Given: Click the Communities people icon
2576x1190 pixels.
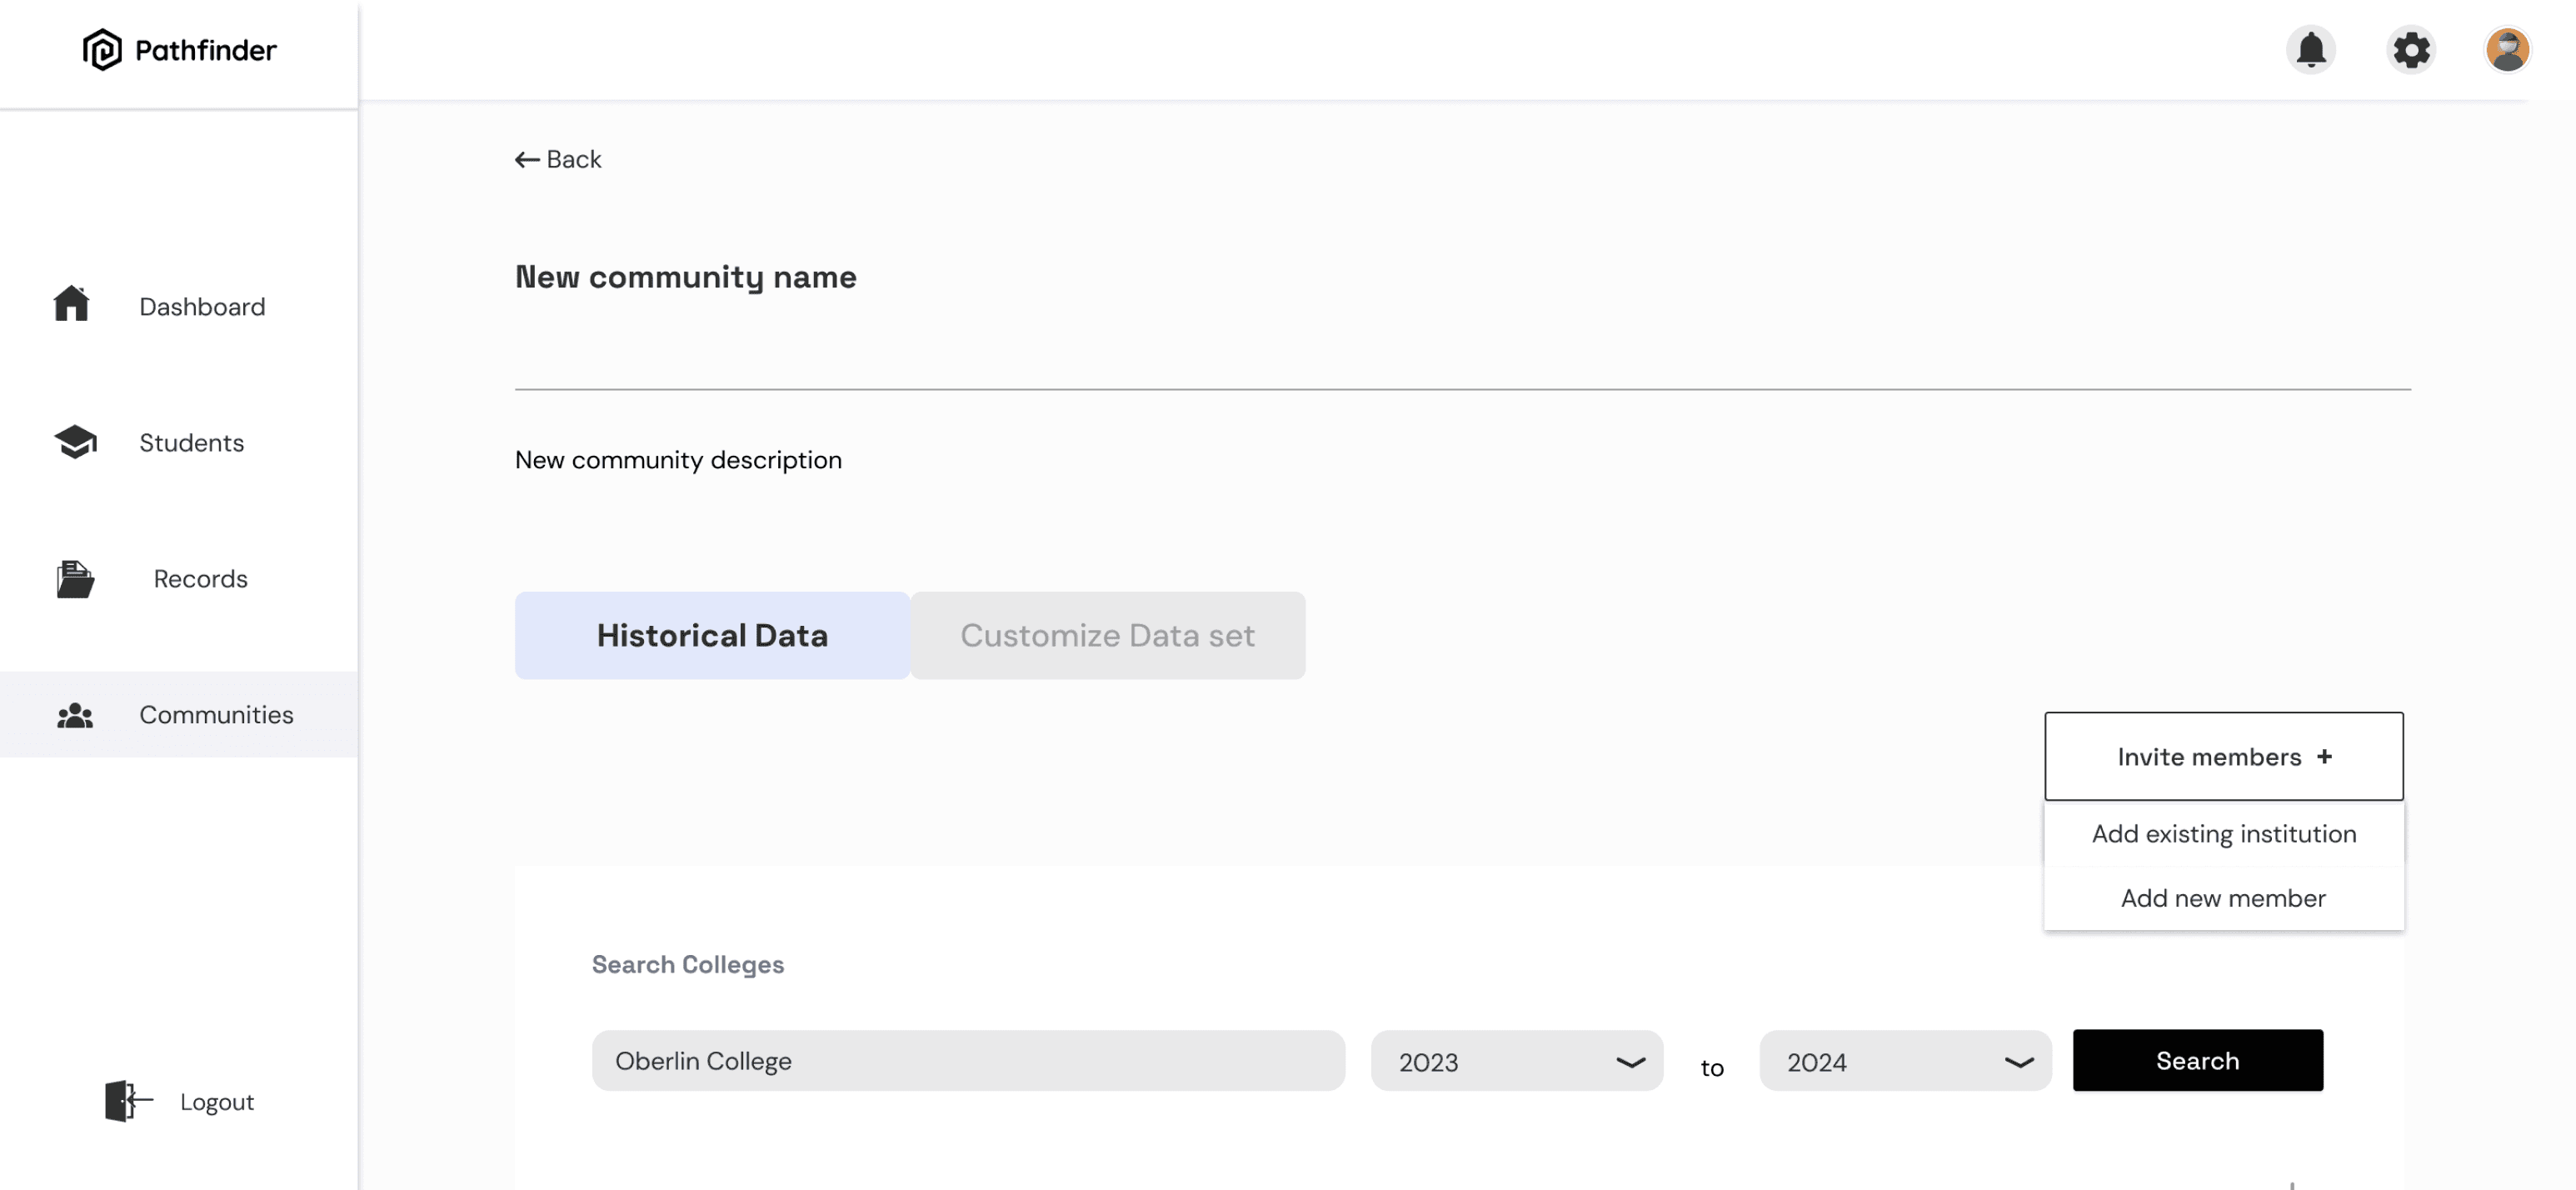Looking at the screenshot, I should (75, 715).
